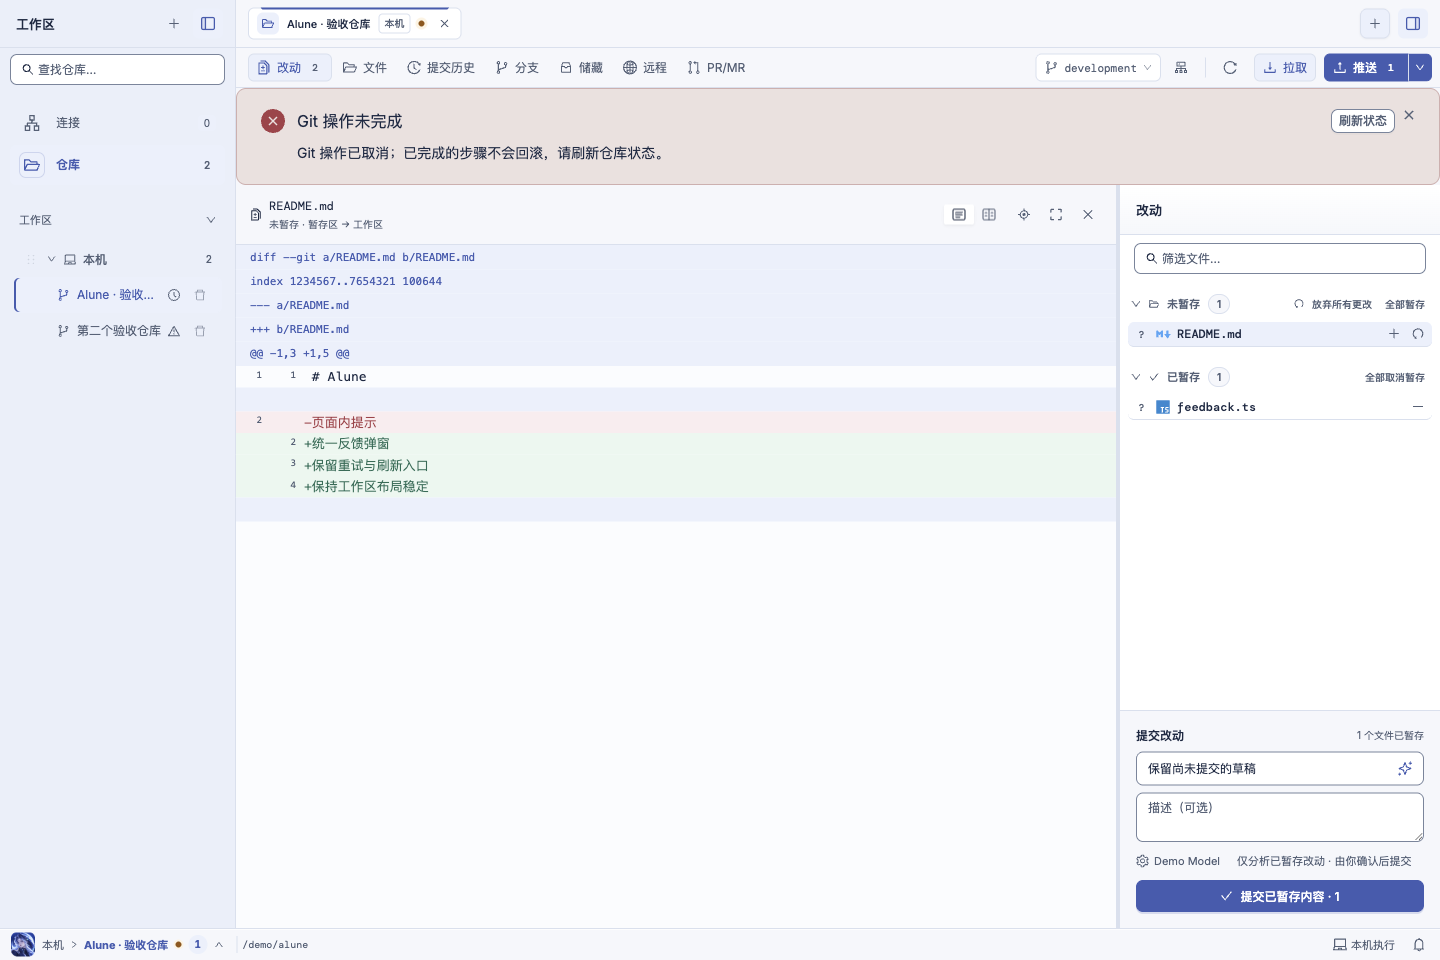Click the branch graph icon beside development
Image resolution: width=1440 pixels, height=960 pixels.
[x=1181, y=68]
